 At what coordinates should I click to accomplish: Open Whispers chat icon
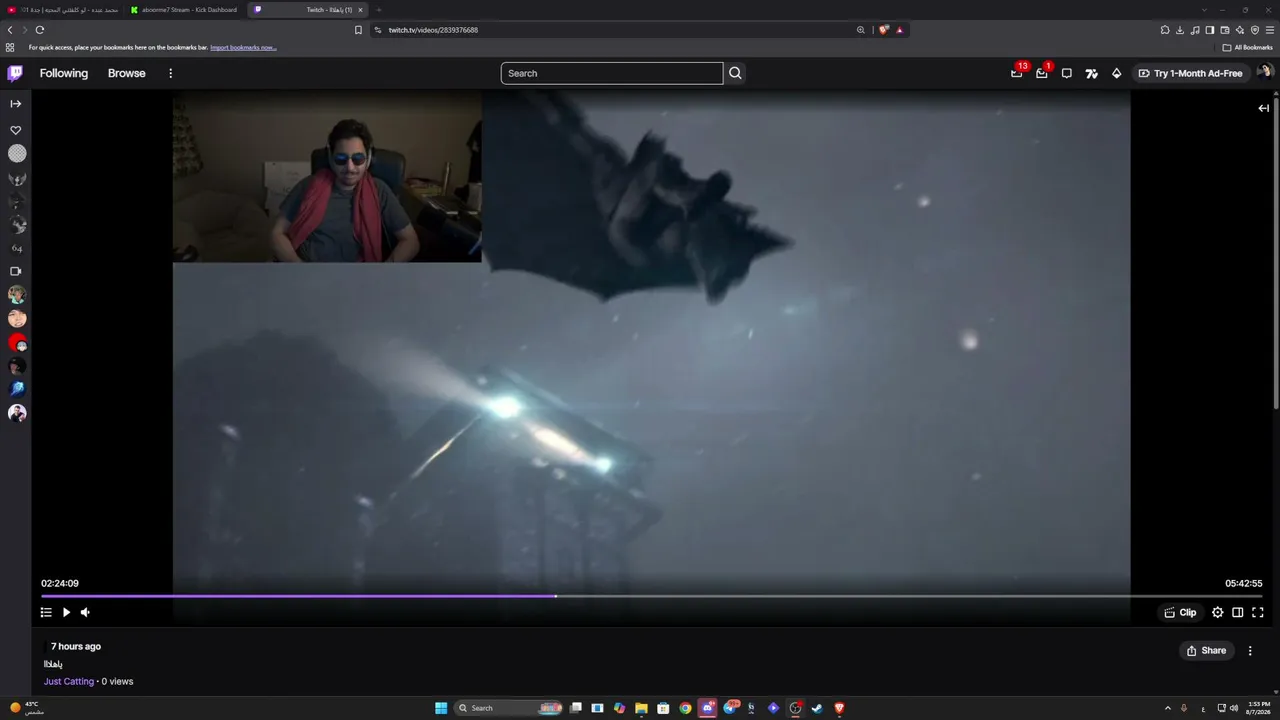click(1067, 73)
